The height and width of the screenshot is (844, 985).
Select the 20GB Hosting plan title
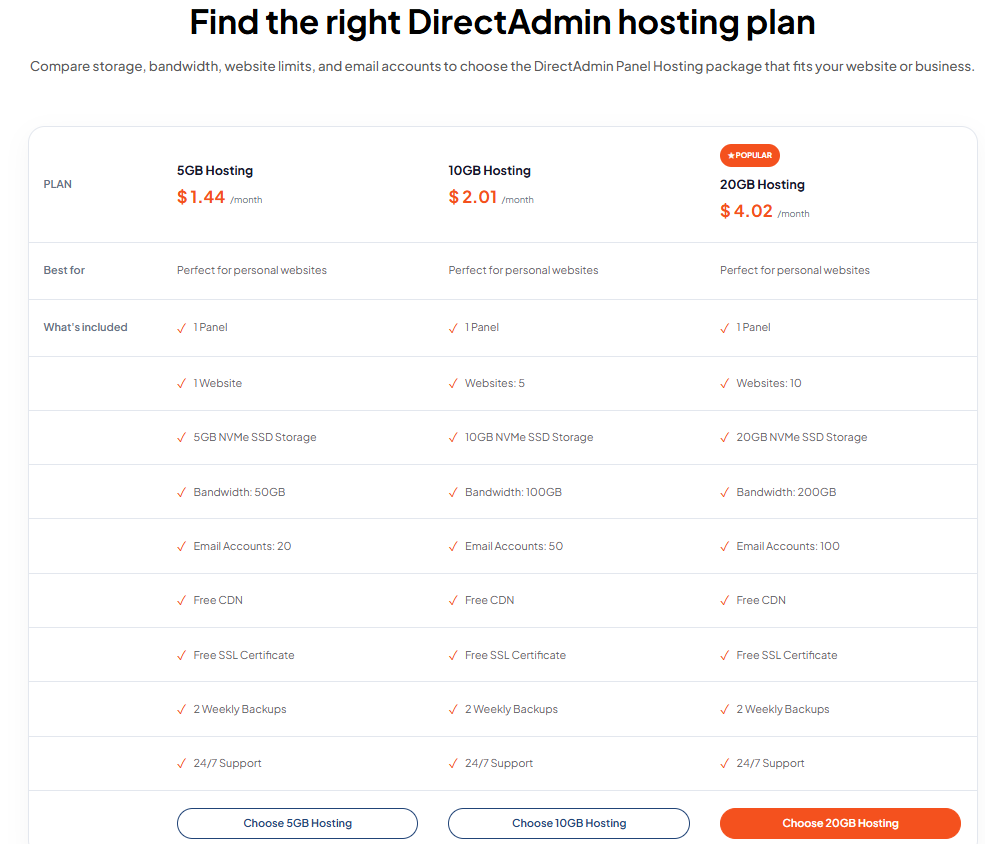tap(762, 185)
